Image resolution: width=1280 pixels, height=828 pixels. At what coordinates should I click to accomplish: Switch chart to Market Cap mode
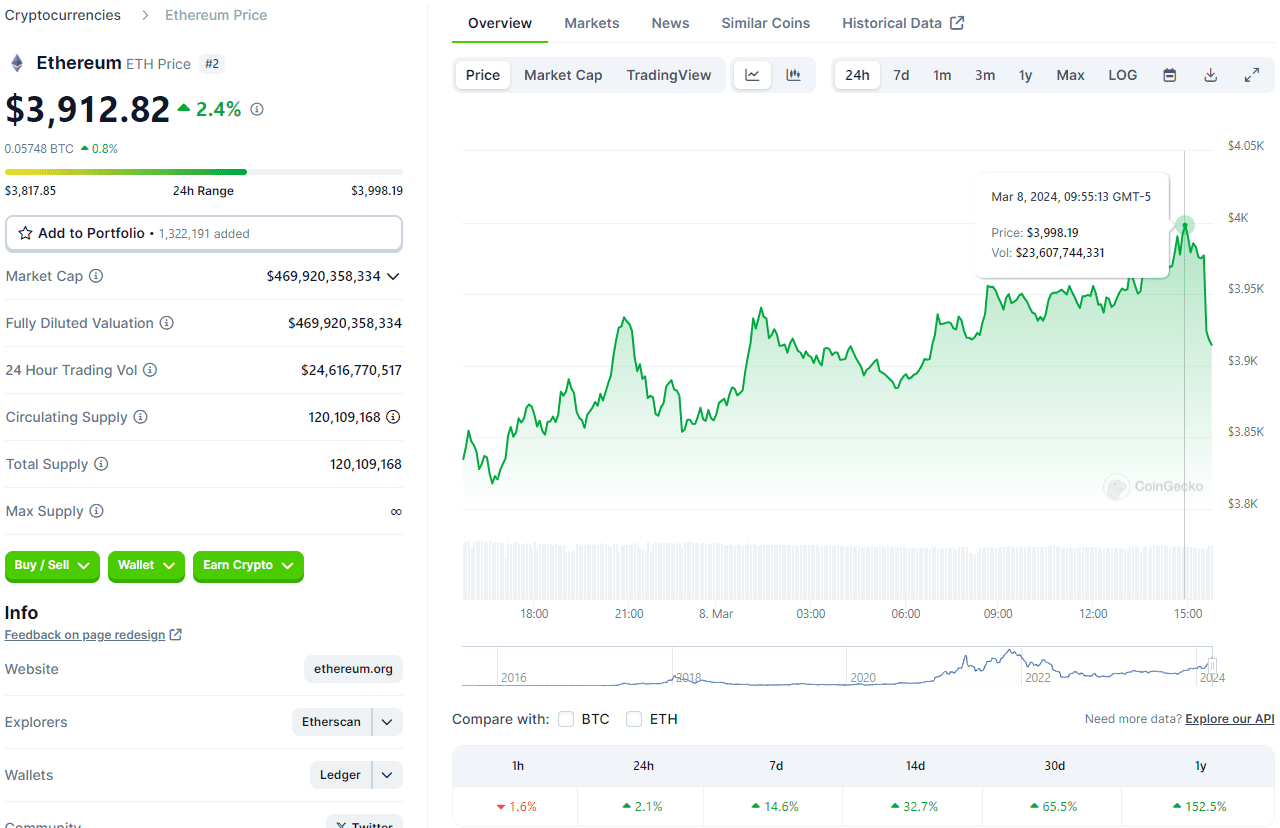563,75
